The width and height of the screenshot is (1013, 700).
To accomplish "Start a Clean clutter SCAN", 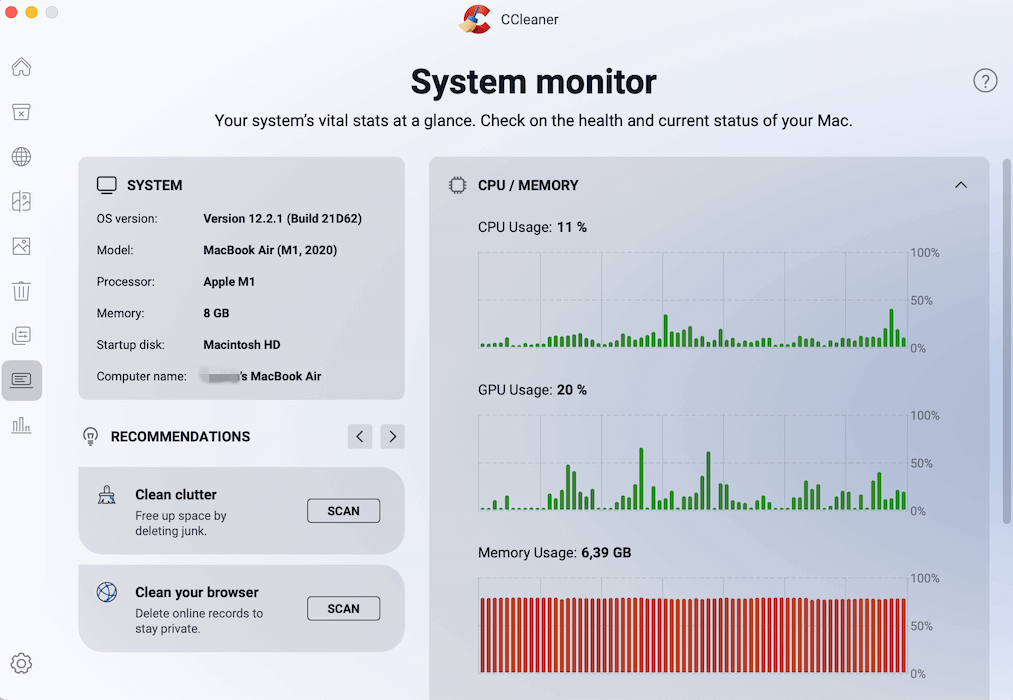I will click(x=343, y=510).
